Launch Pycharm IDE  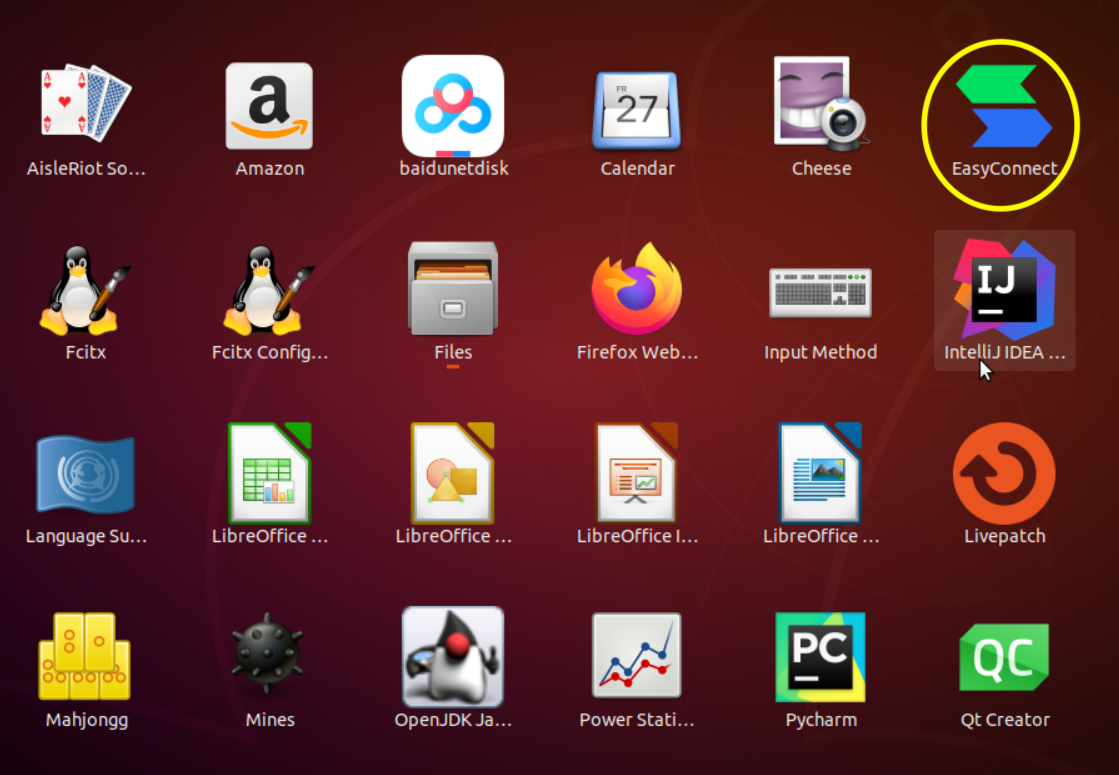click(x=821, y=657)
